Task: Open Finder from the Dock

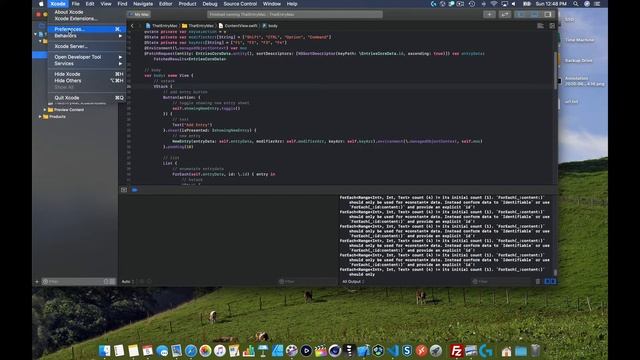Action: [x=104, y=351]
